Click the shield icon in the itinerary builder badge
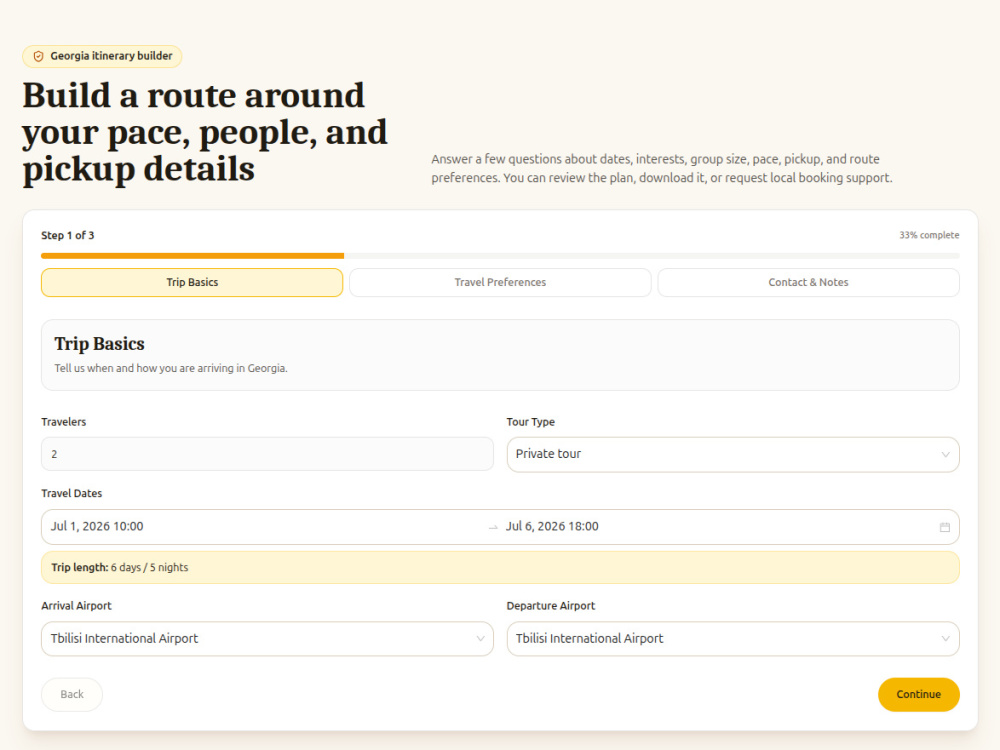 pyautogui.click(x=38, y=56)
